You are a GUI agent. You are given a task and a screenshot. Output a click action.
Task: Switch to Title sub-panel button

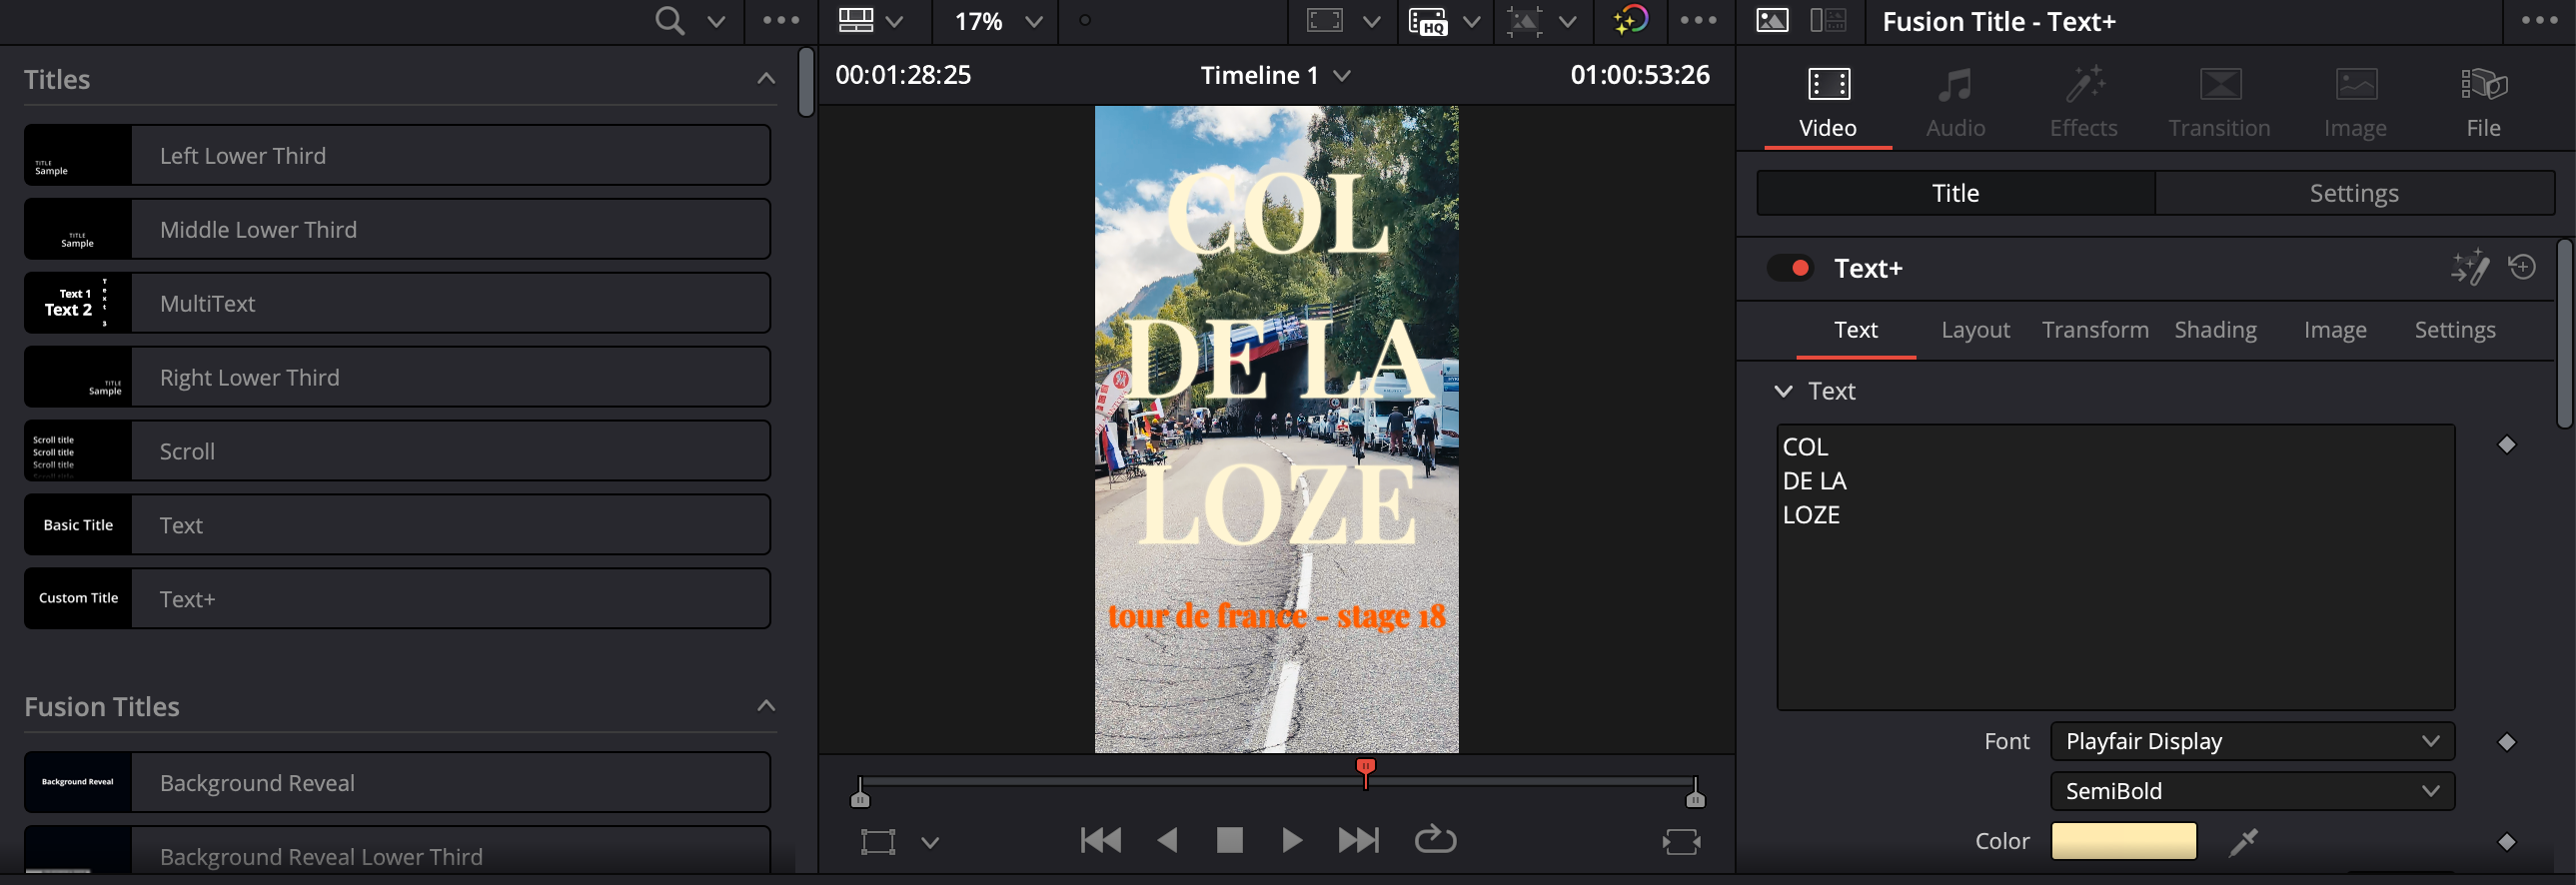[x=1955, y=193]
